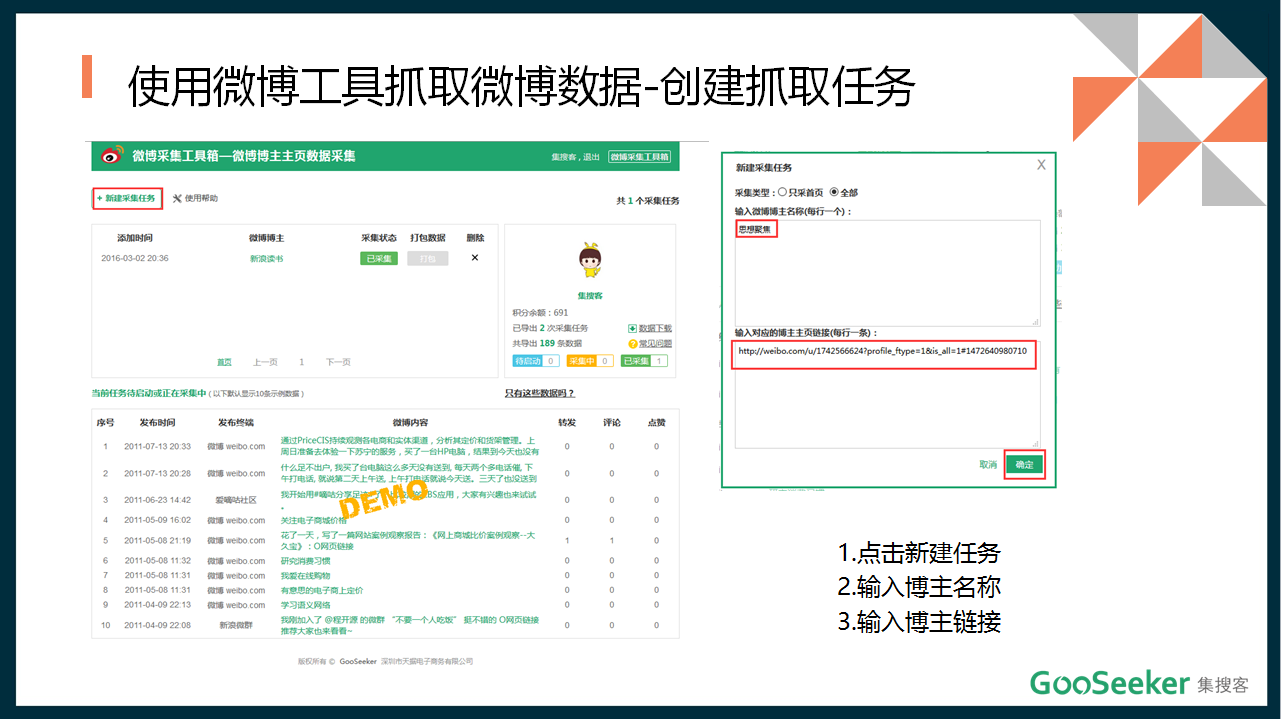1281x719 pixels.
Task: Open weibo post 学习语义网络
Action: click(x=305, y=605)
